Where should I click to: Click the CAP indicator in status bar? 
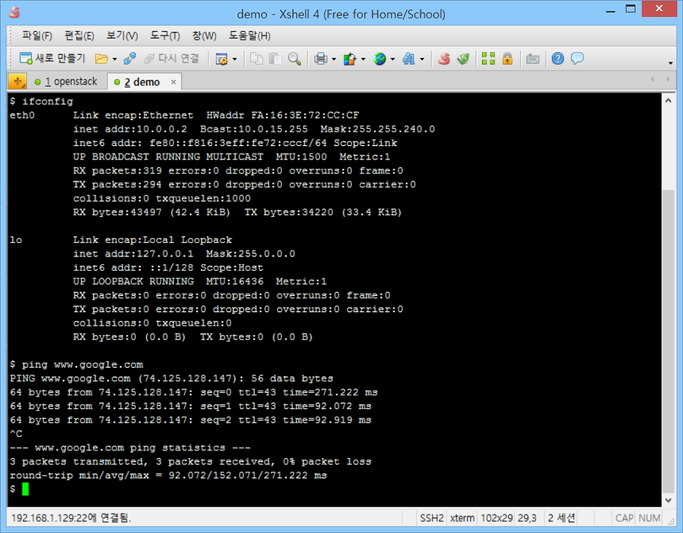click(x=624, y=518)
